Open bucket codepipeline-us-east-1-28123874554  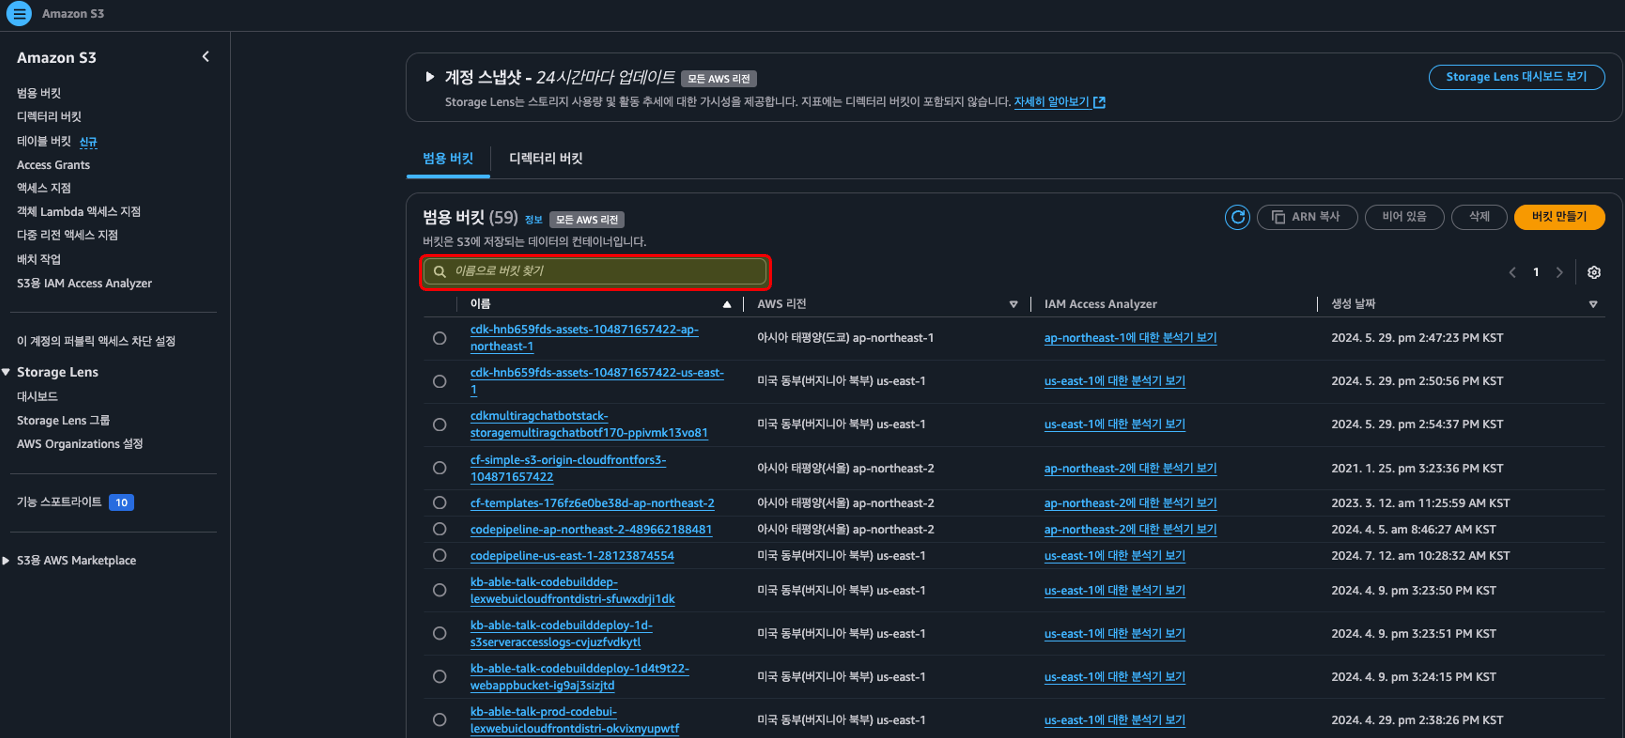pyautogui.click(x=572, y=556)
